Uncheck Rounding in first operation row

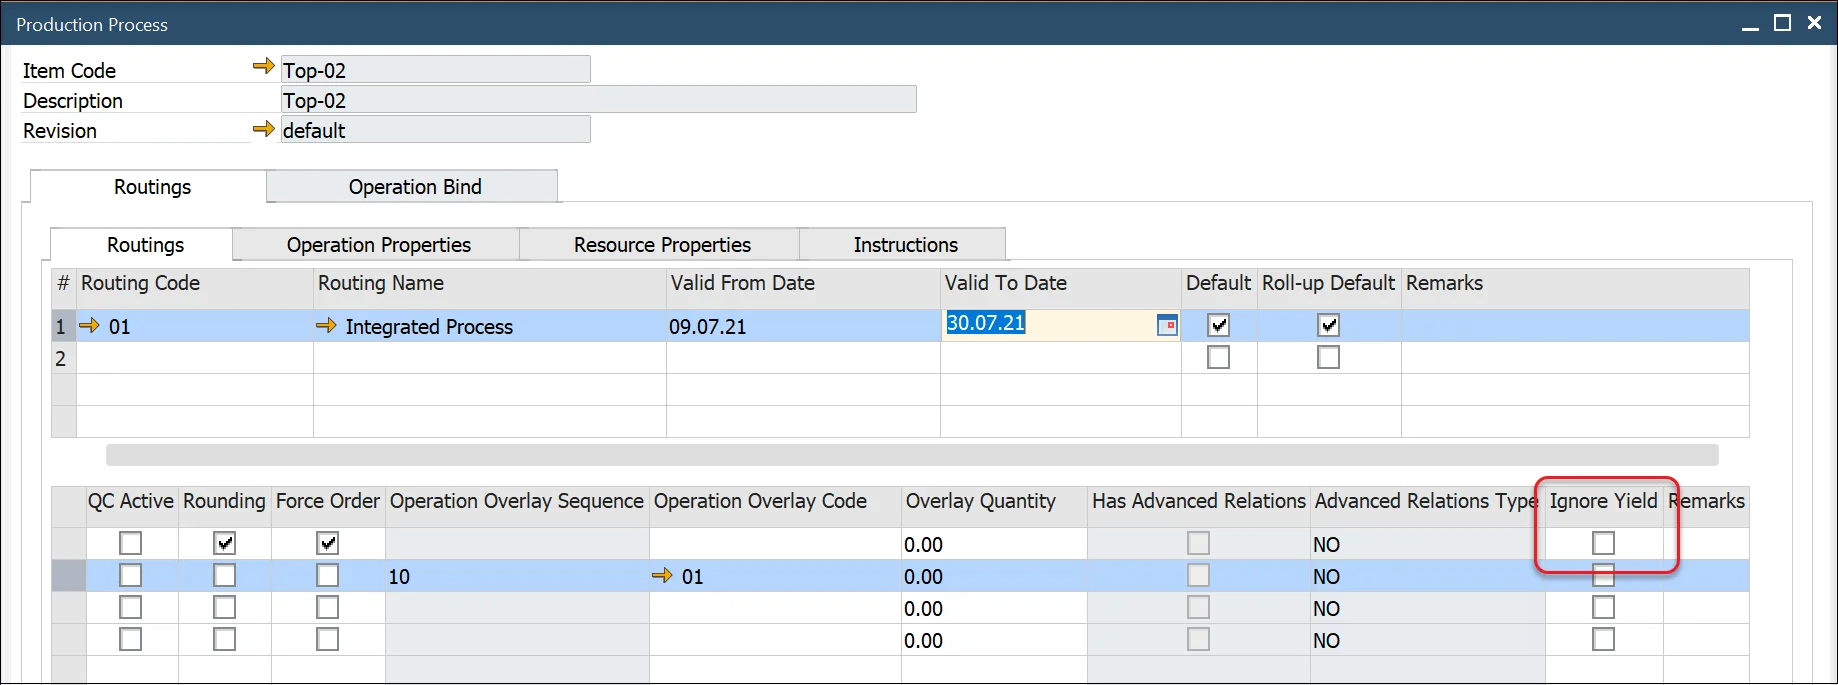point(225,543)
